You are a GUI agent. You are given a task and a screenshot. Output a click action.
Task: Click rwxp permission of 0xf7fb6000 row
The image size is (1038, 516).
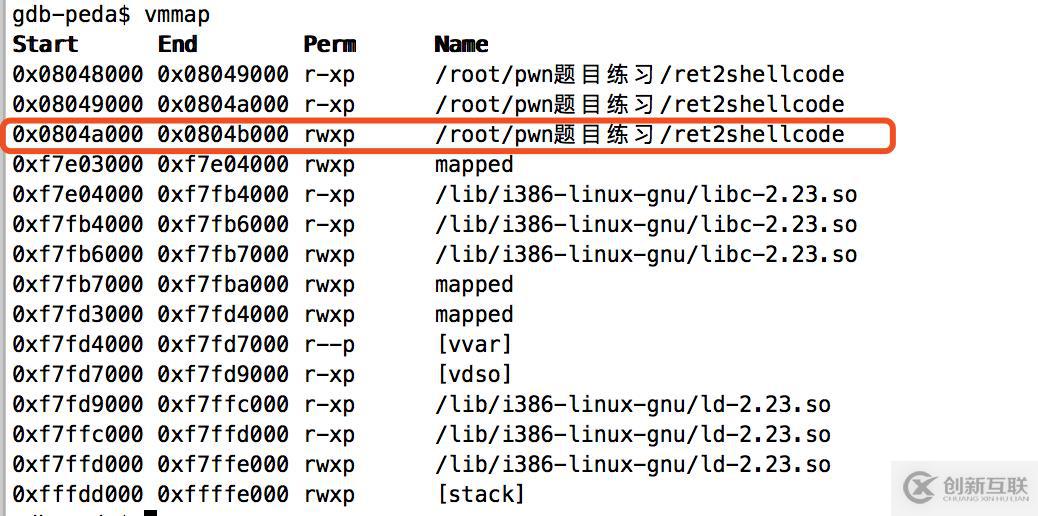click(x=330, y=256)
